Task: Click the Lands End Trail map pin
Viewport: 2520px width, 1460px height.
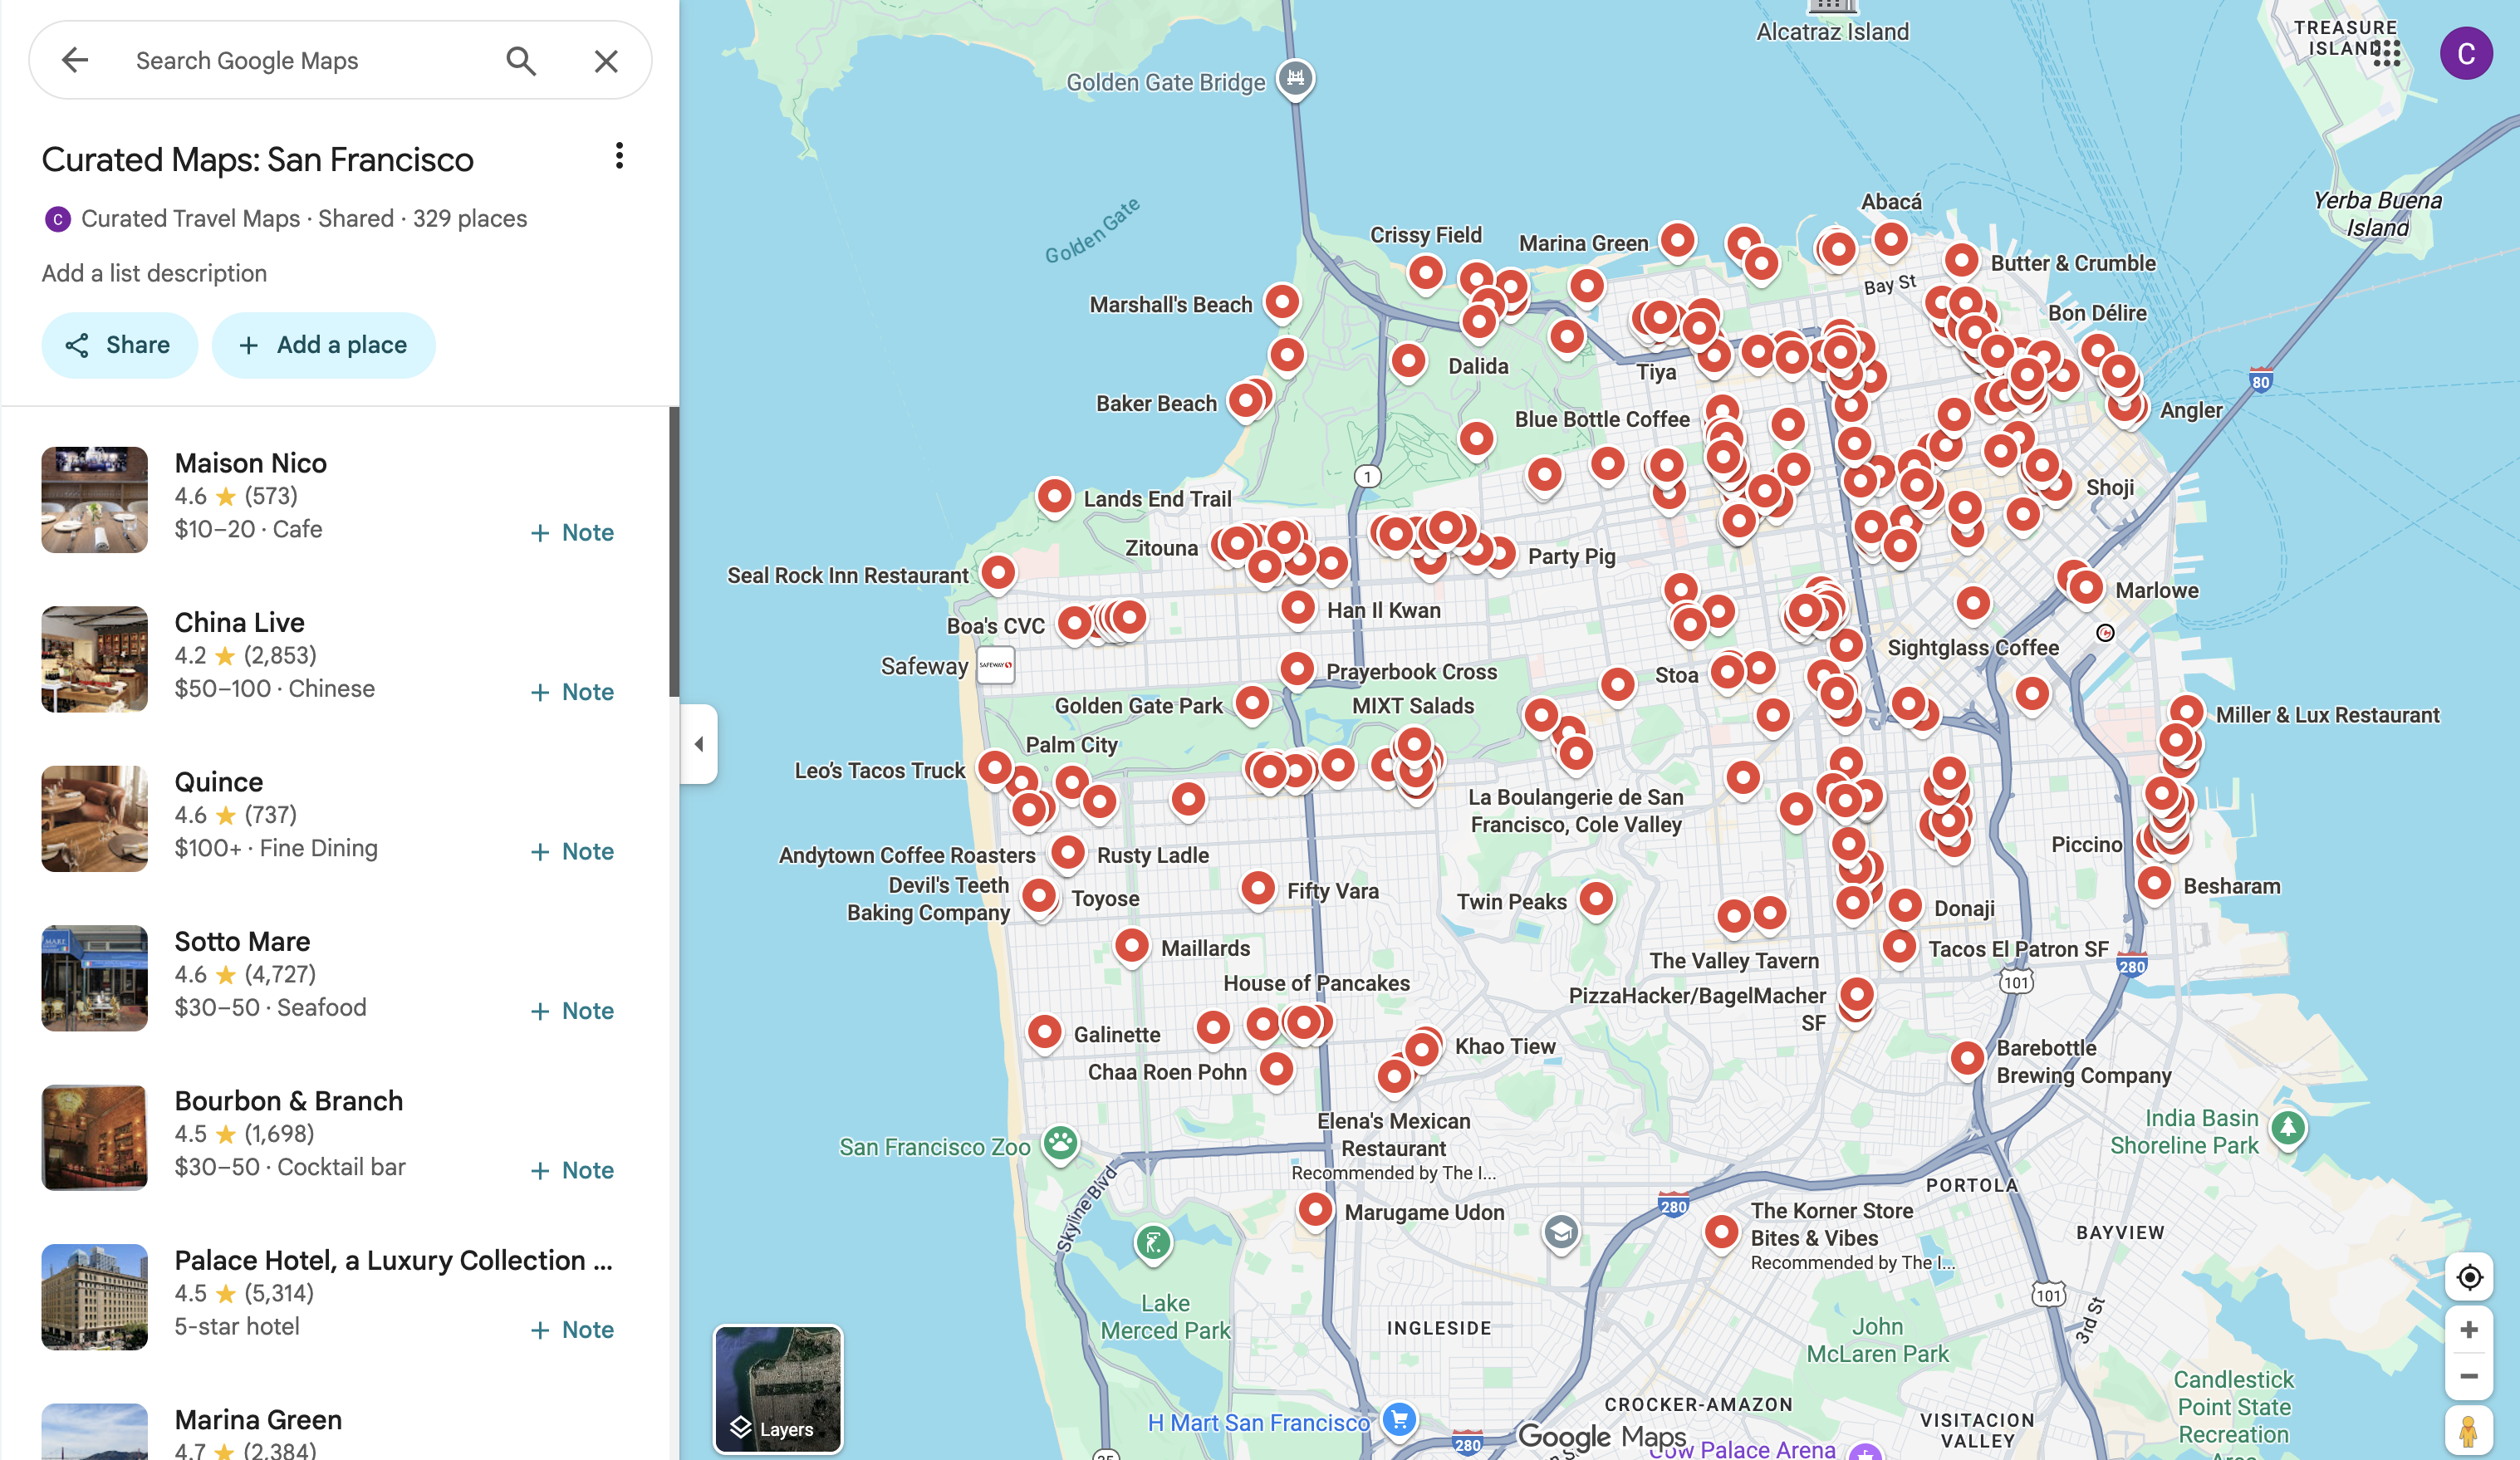Action: pyautogui.click(x=1054, y=496)
